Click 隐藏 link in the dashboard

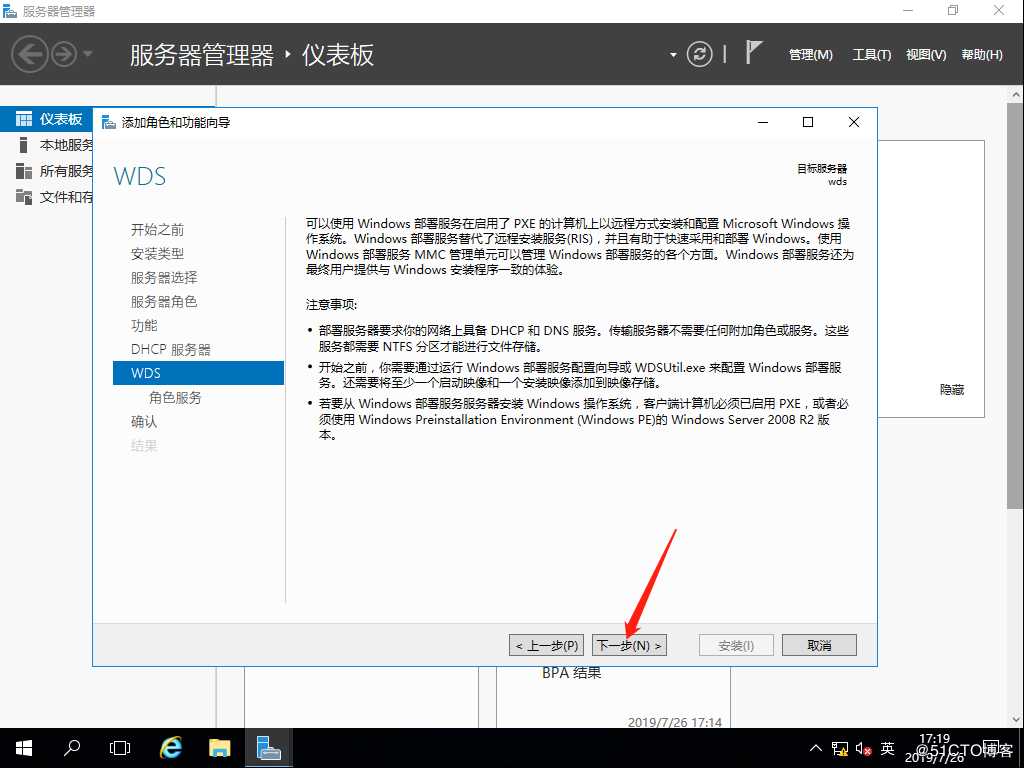(x=952, y=390)
